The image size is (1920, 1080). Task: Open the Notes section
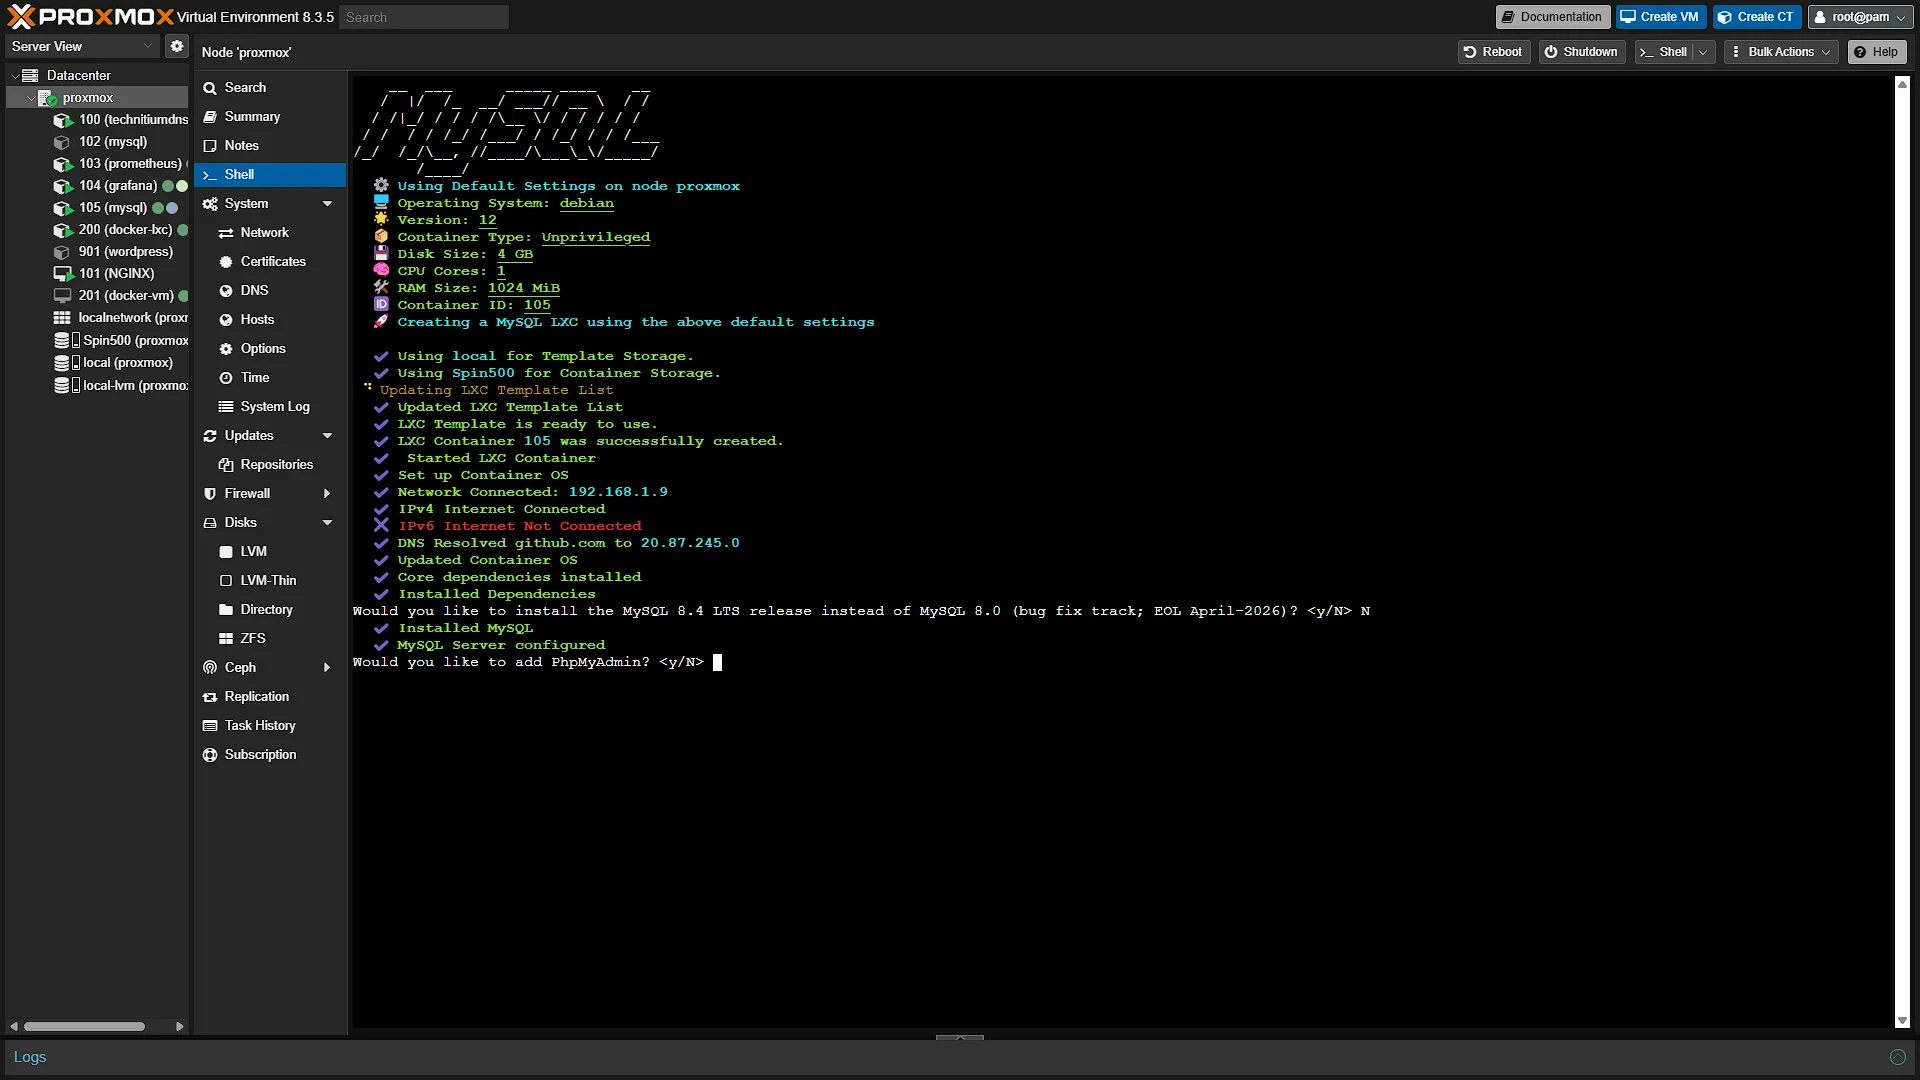270,146
